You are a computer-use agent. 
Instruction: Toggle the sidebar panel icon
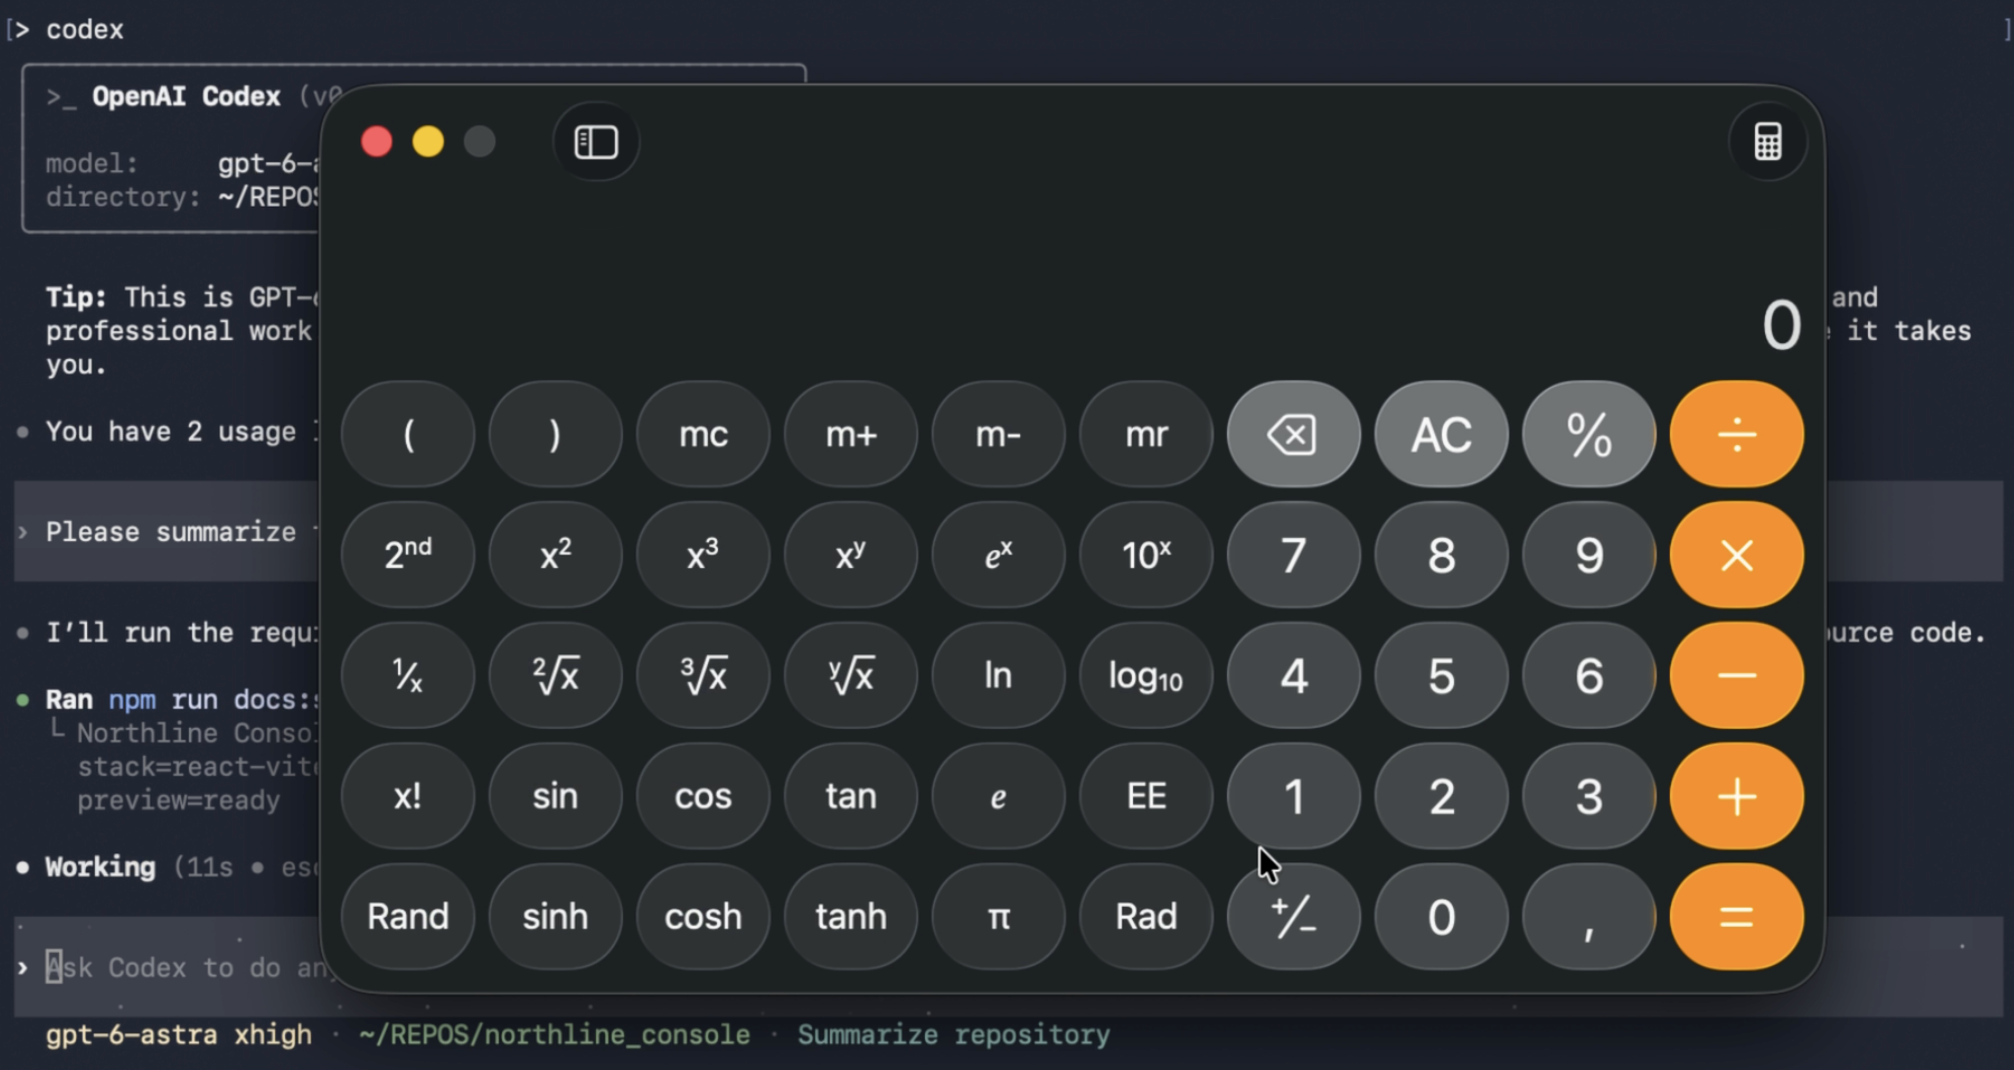(x=596, y=142)
